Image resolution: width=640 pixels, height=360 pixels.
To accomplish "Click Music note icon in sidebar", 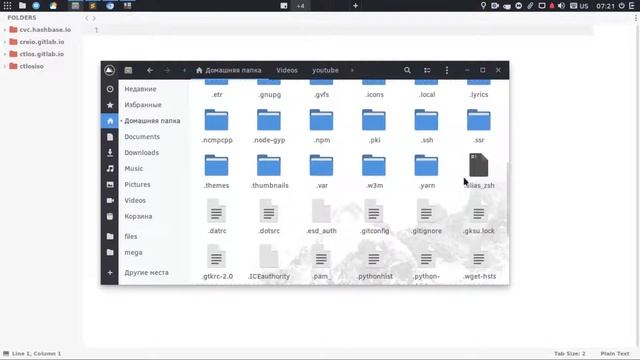I will click(110, 169).
